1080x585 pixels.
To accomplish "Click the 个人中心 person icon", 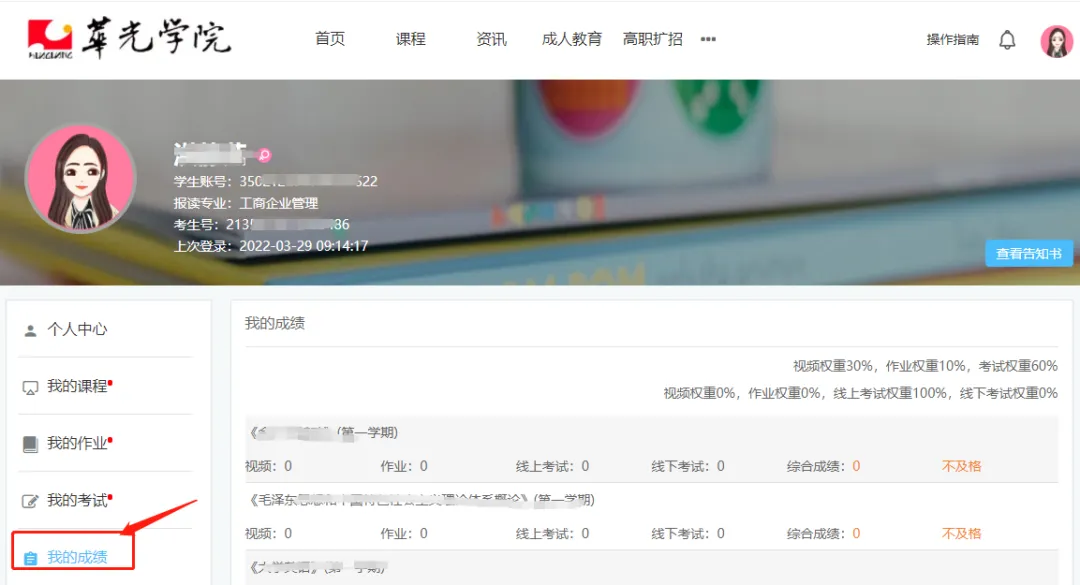I will (30, 330).
